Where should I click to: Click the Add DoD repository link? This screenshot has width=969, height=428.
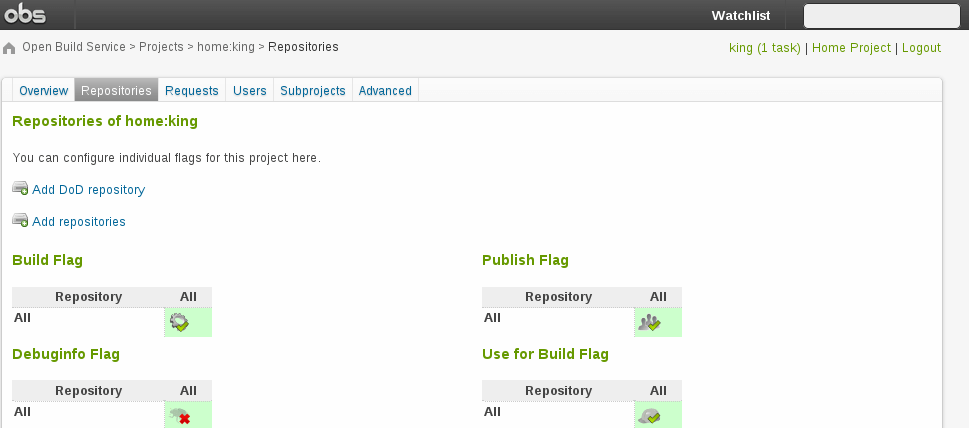coord(88,189)
